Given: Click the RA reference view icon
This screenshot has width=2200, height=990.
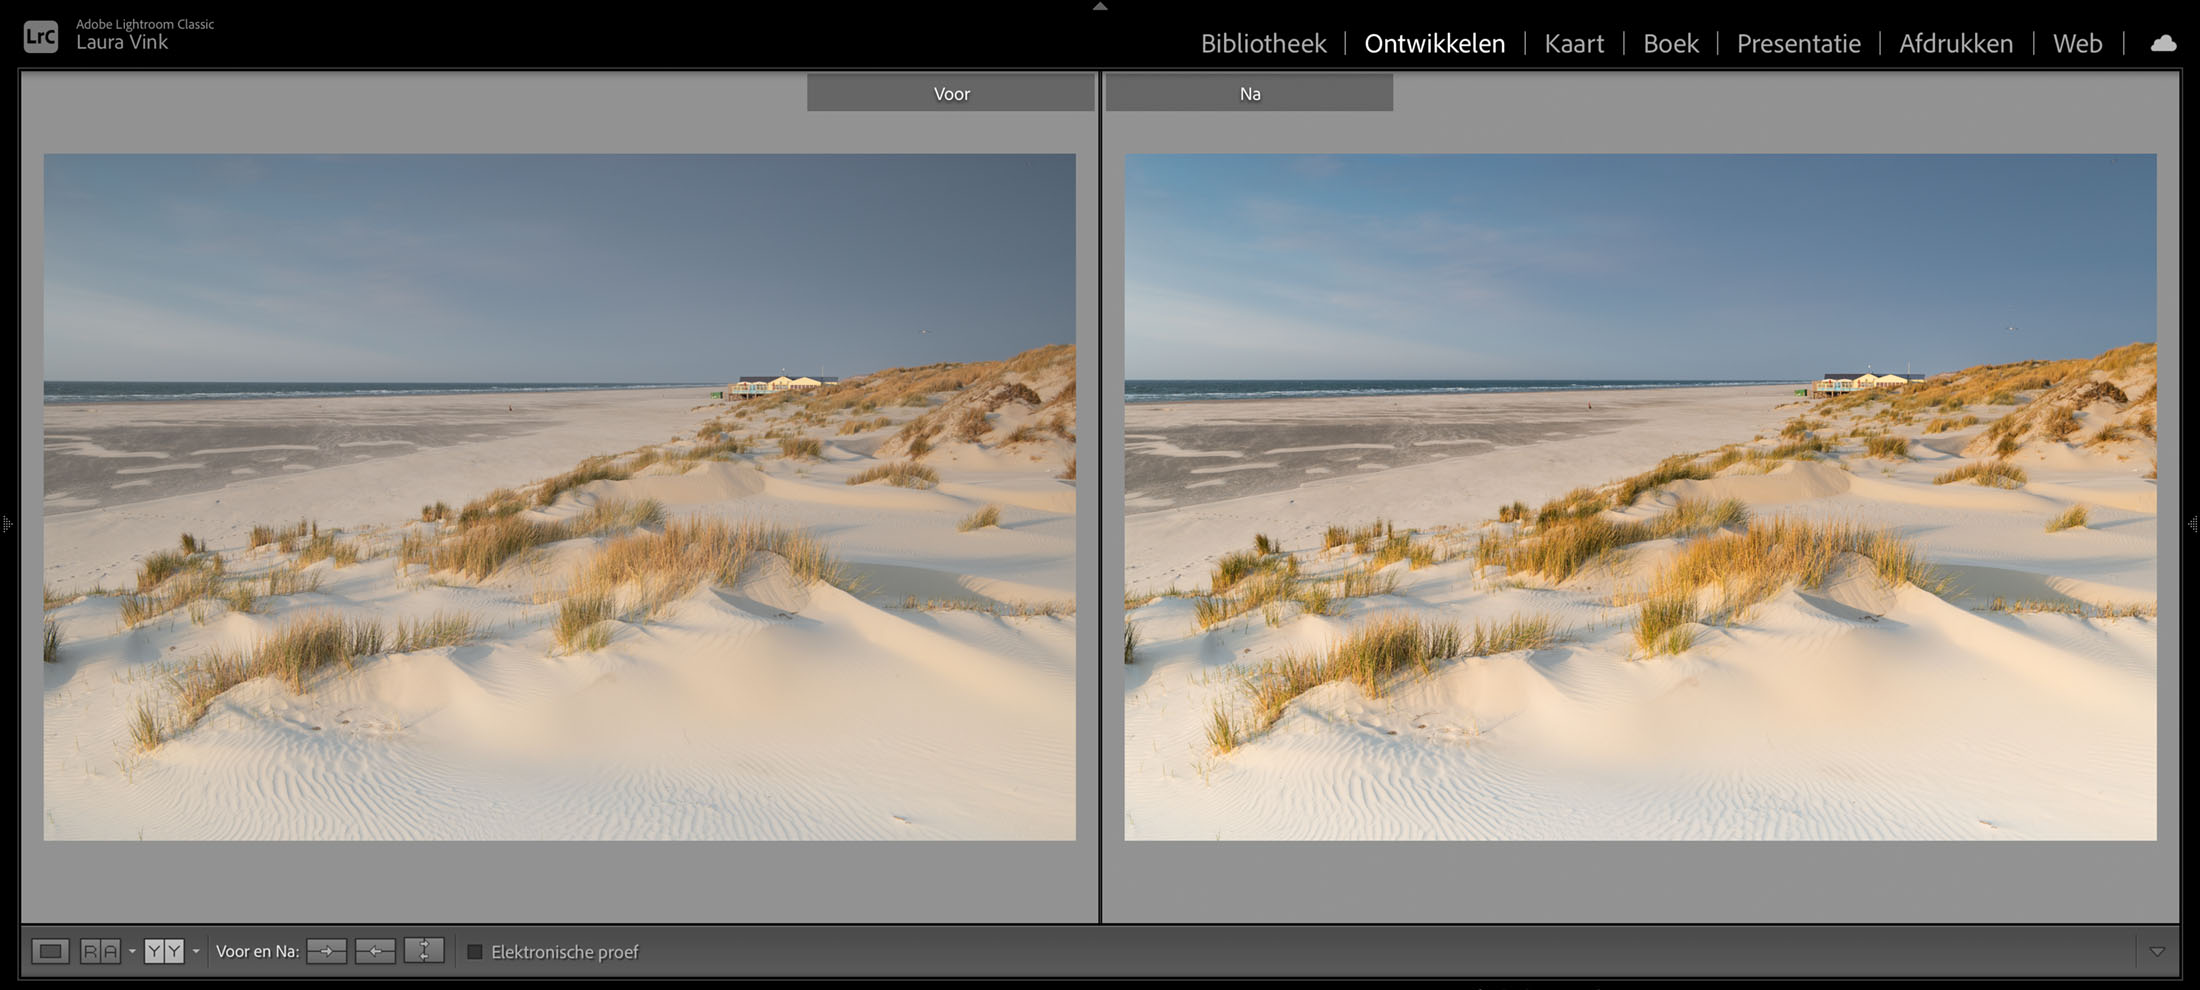Looking at the screenshot, I should [100, 951].
